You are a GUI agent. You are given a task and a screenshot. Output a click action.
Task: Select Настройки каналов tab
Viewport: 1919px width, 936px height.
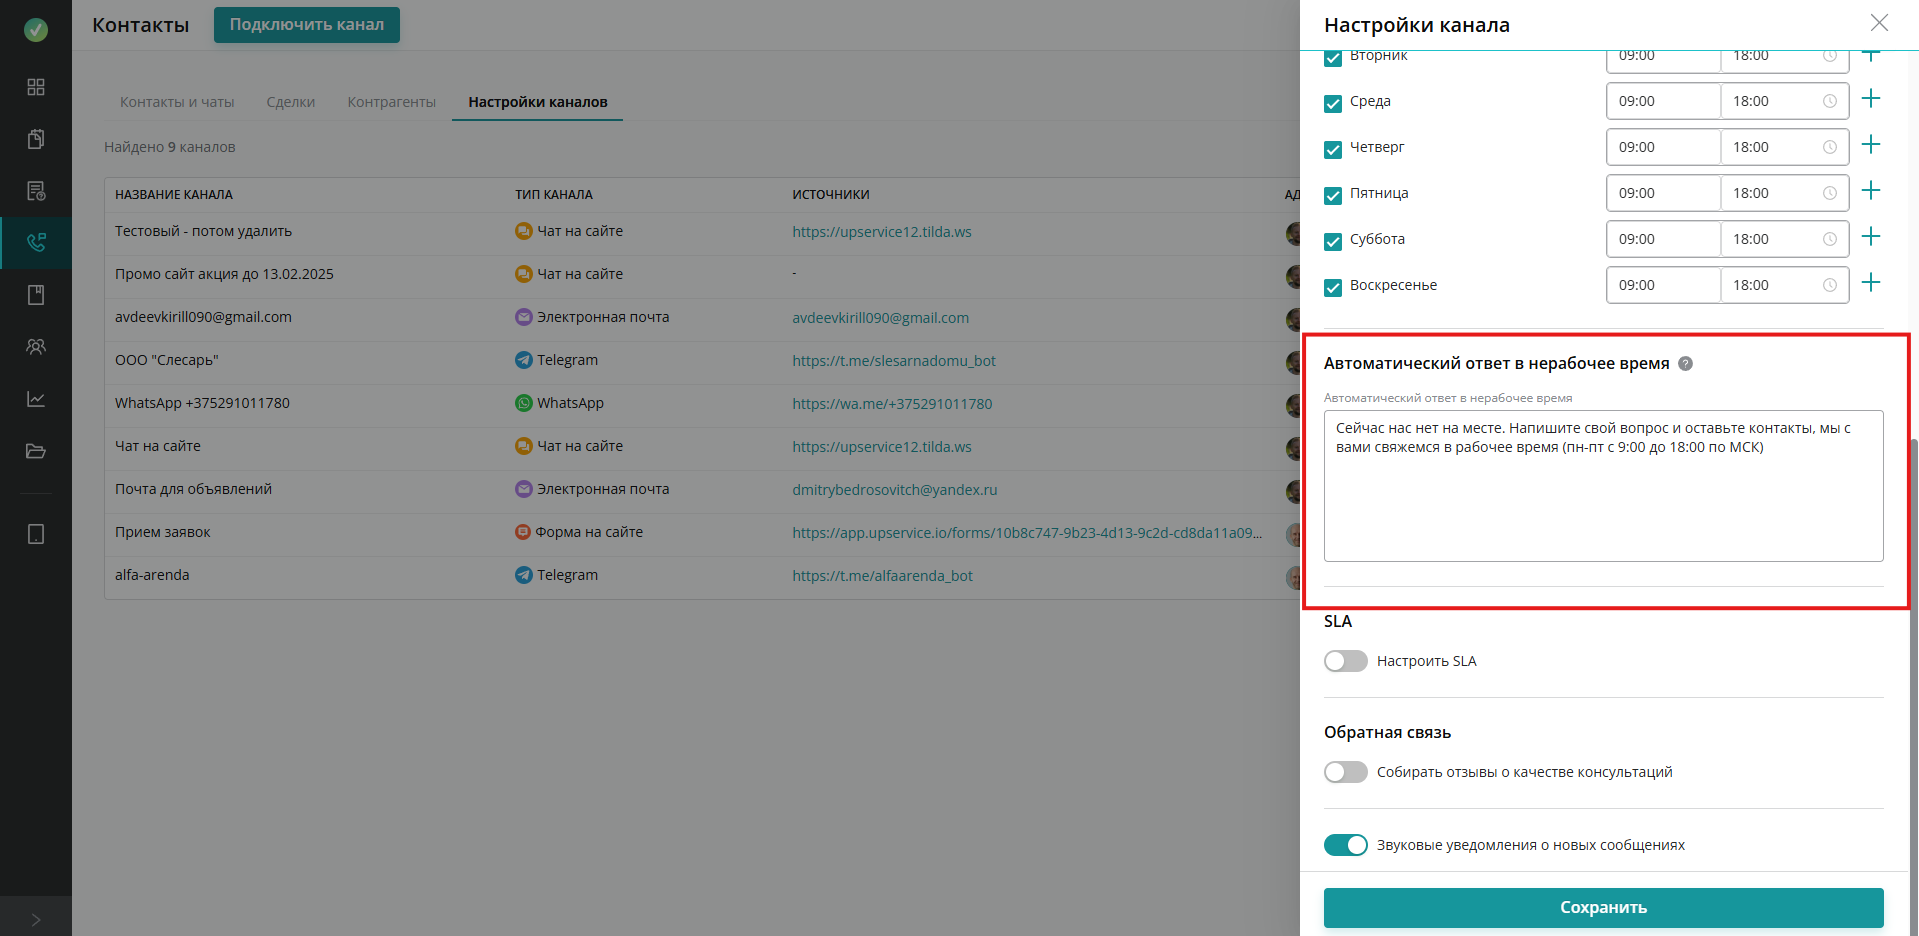pos(538,102)
